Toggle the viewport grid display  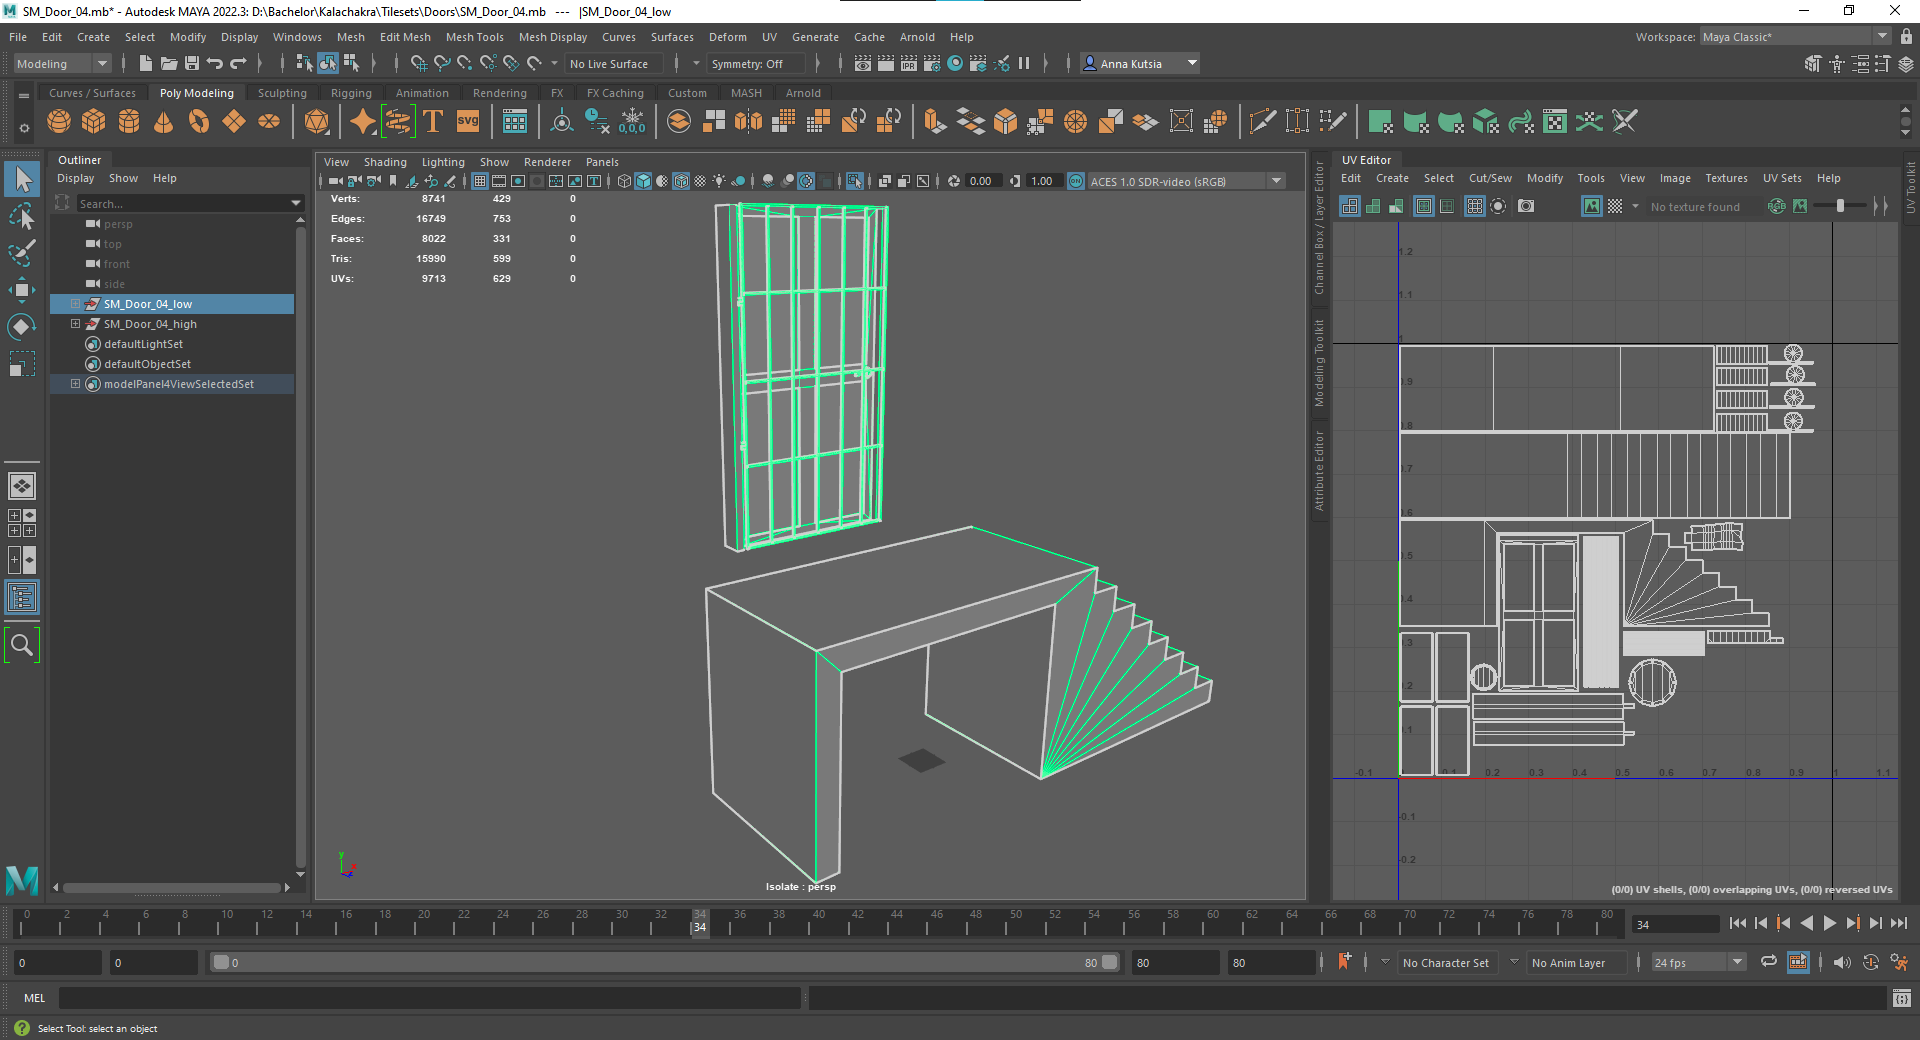(480, 181)
